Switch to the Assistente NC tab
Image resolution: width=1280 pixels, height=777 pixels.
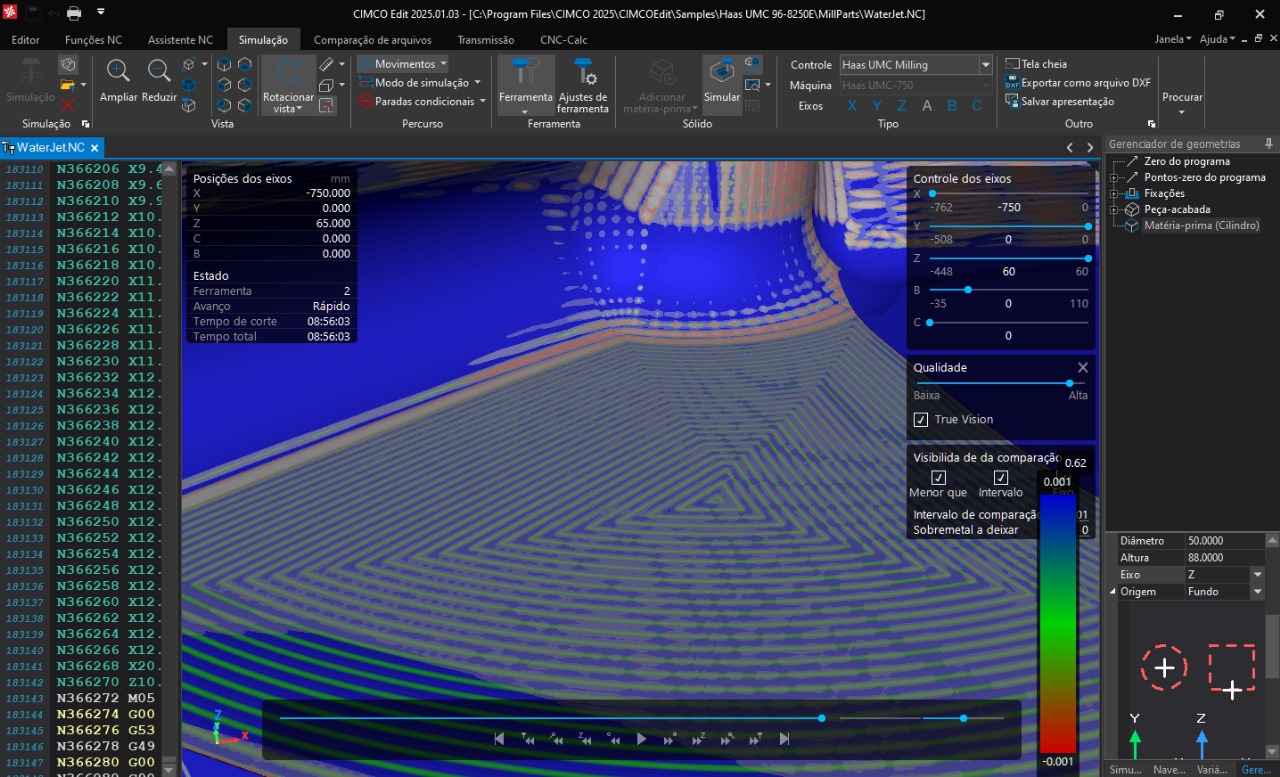[180, 40]
